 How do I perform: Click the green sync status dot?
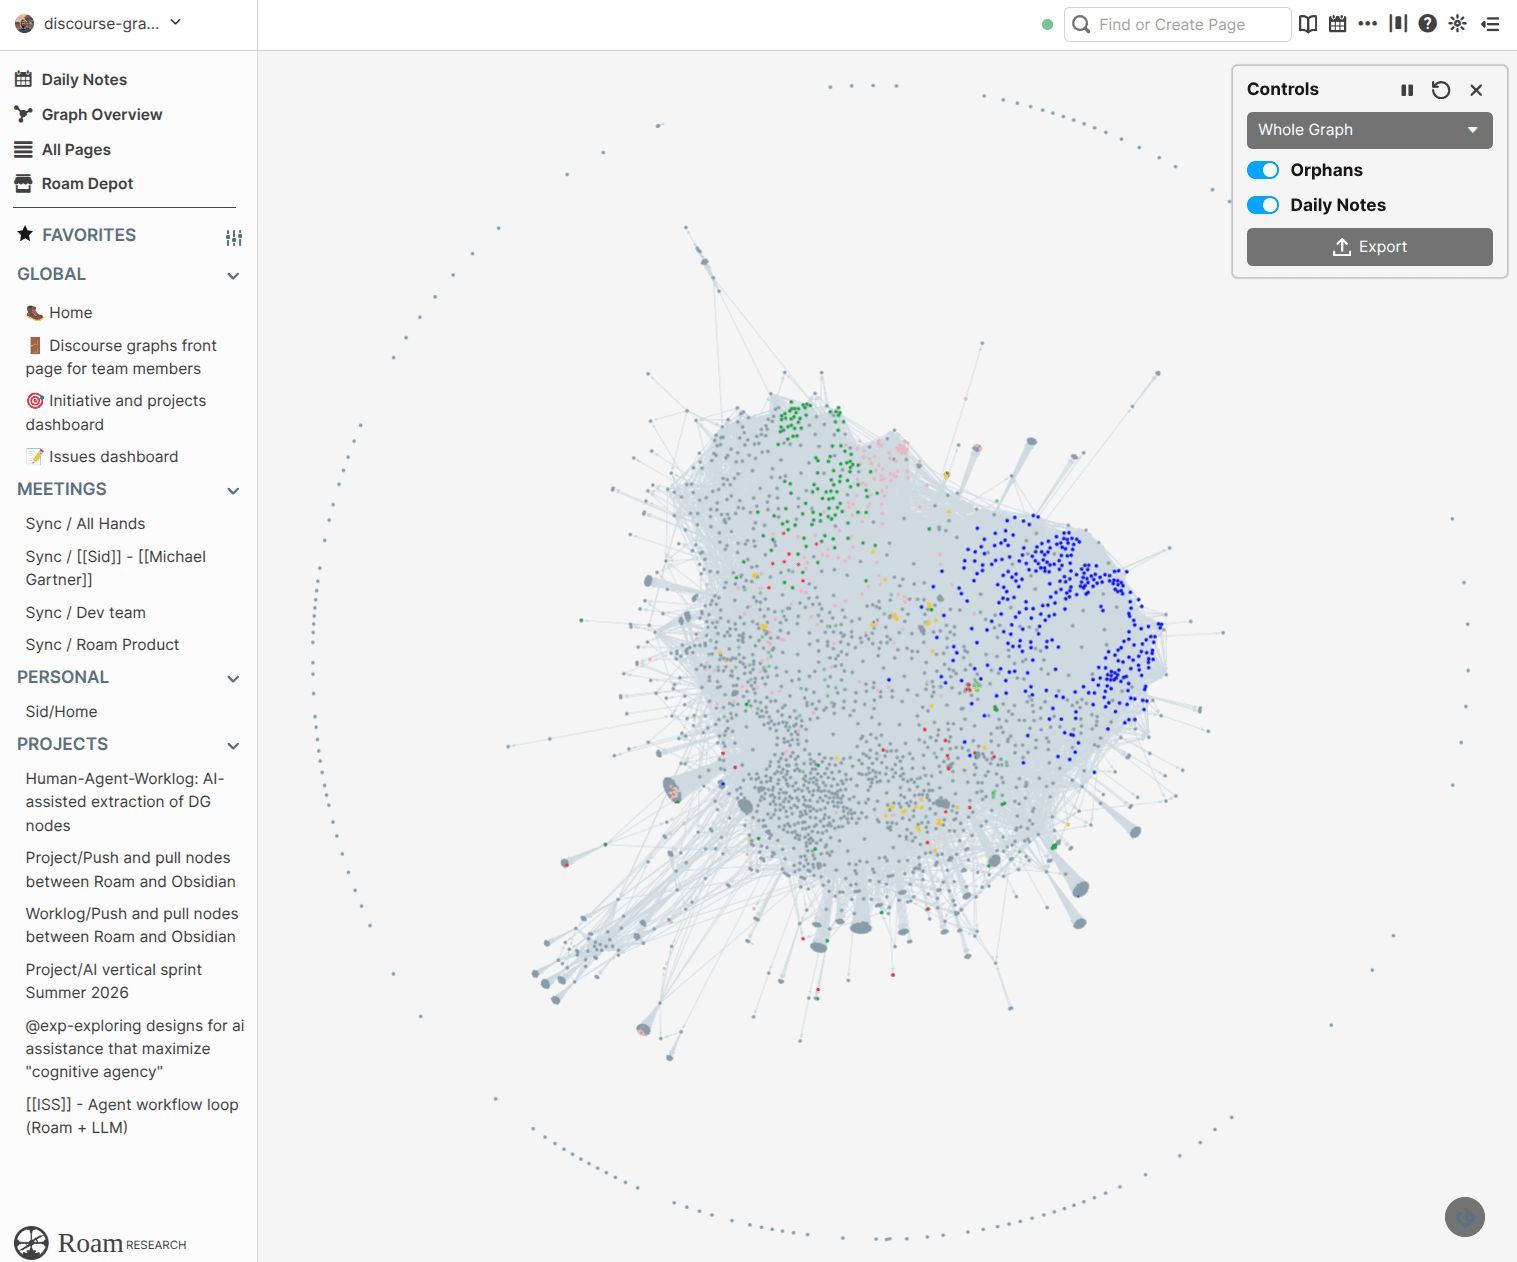(1047, 25)
